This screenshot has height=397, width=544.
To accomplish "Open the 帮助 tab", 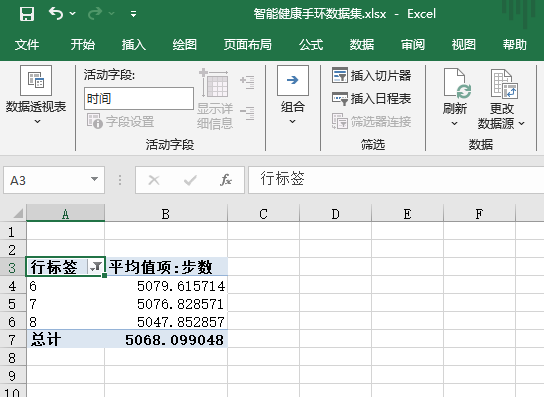I will [515, 45].
